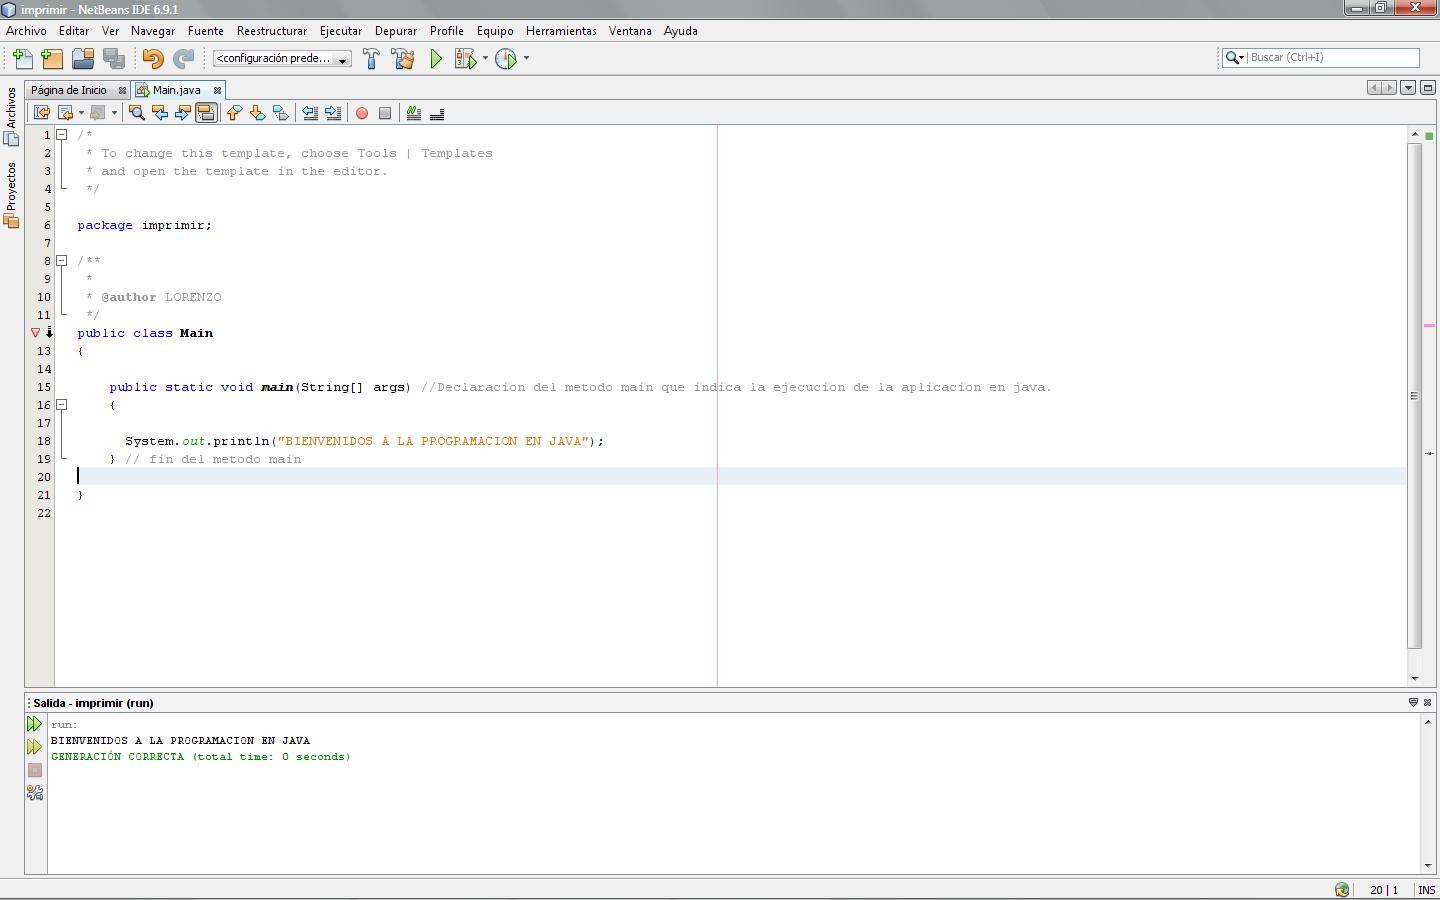Open the Reestructurar menu

click(271, 31)
